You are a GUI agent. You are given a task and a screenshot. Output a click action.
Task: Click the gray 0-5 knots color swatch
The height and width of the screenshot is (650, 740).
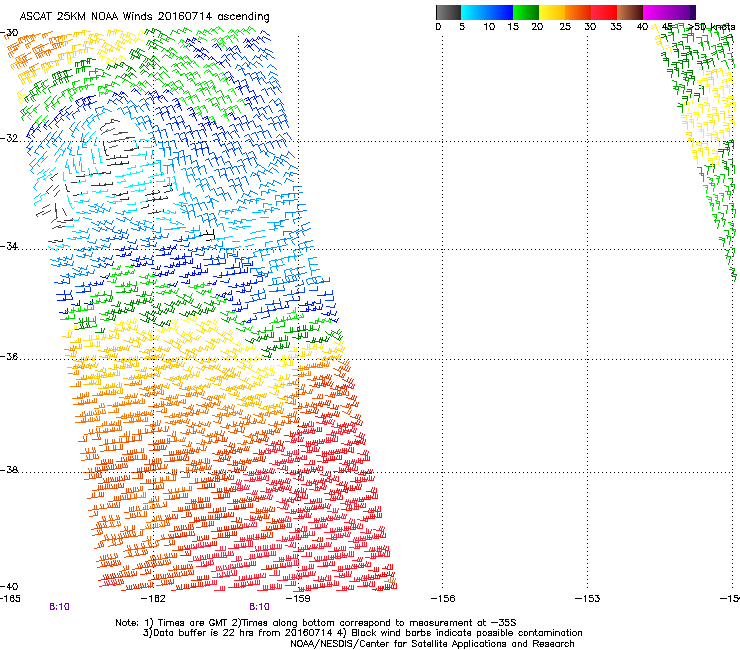(x=448, y=12)
